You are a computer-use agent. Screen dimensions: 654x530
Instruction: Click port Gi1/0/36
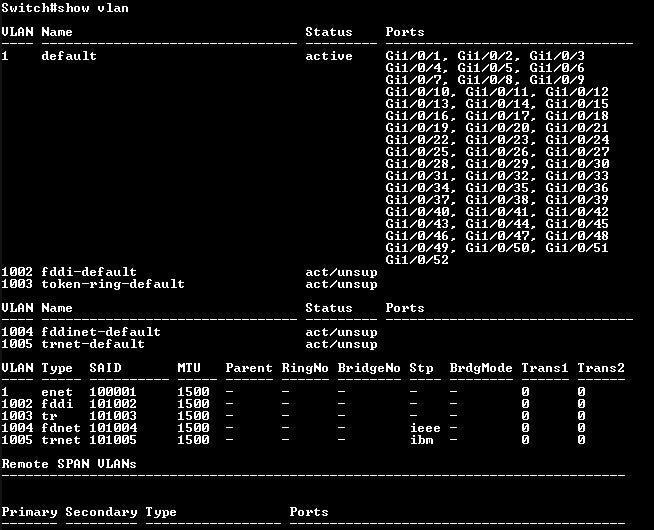[577, 188]
